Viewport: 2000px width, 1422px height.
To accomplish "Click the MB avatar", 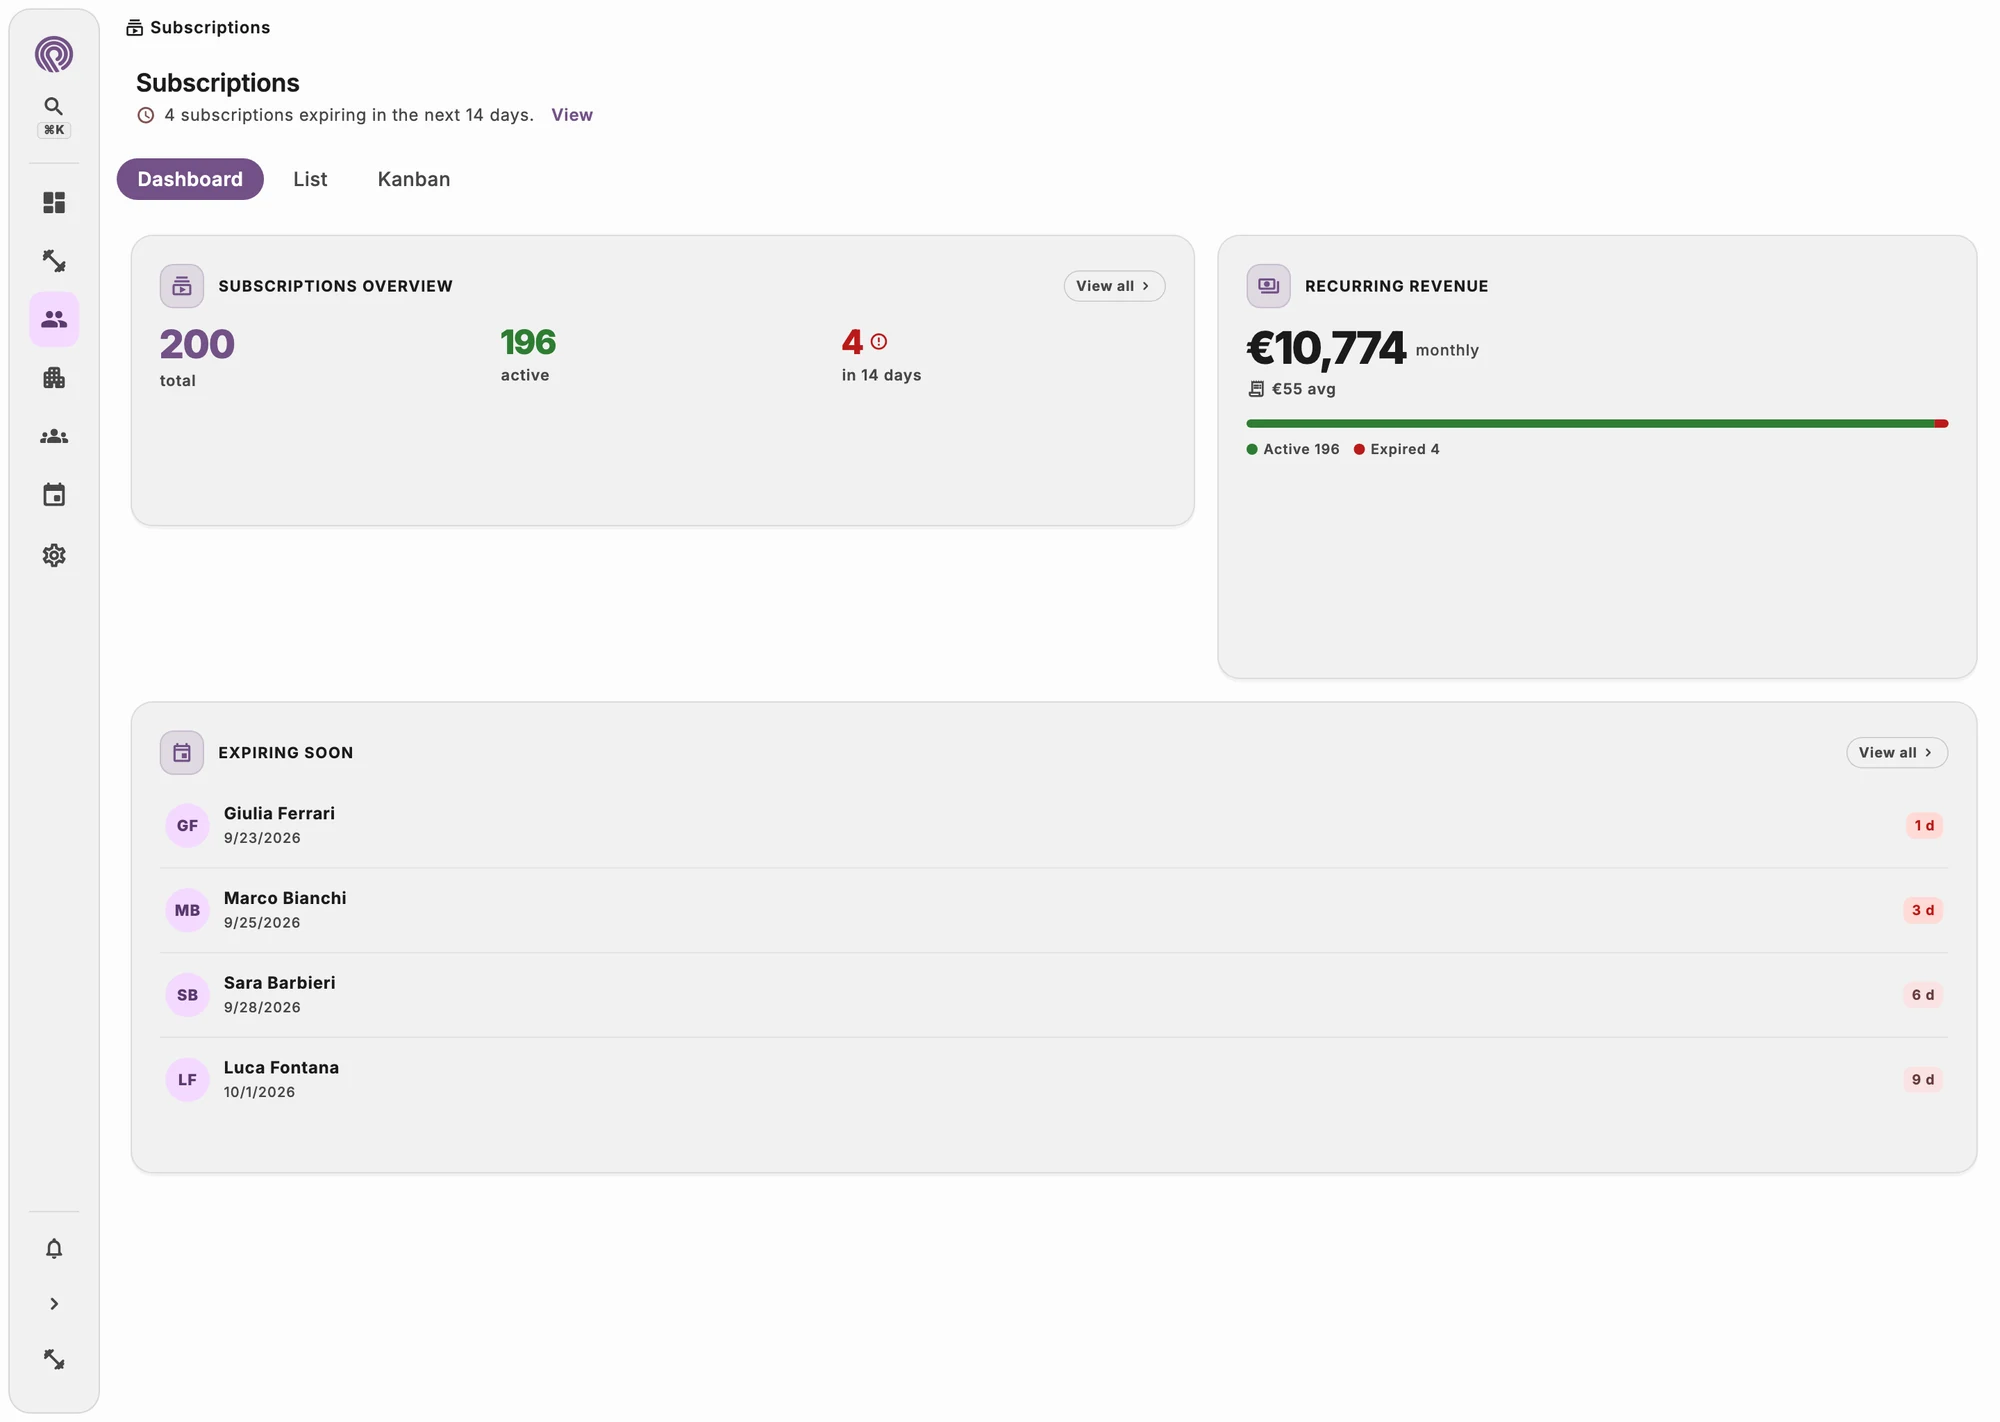I will [x=187, y=910].
